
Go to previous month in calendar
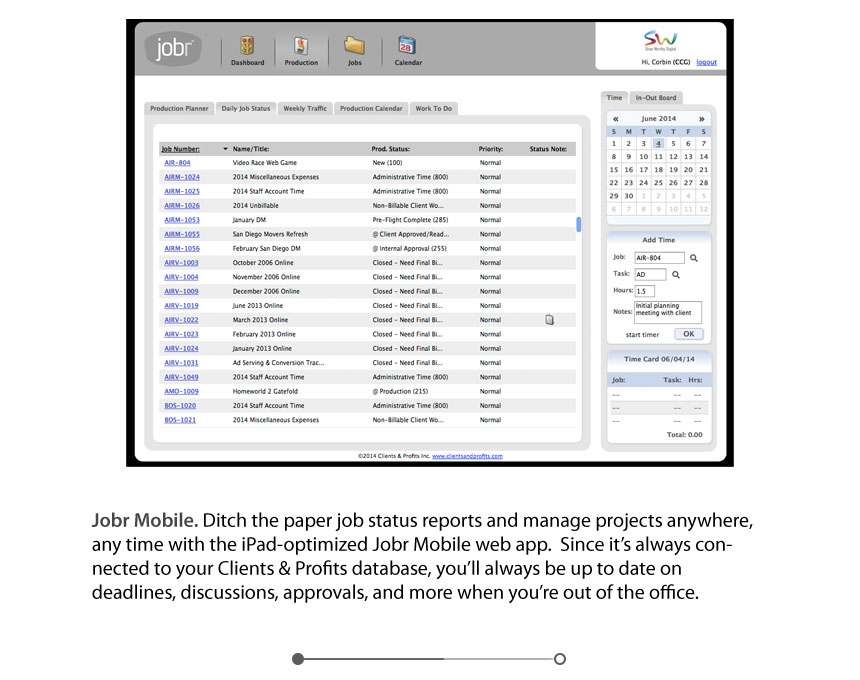click(x=615, y=119)
